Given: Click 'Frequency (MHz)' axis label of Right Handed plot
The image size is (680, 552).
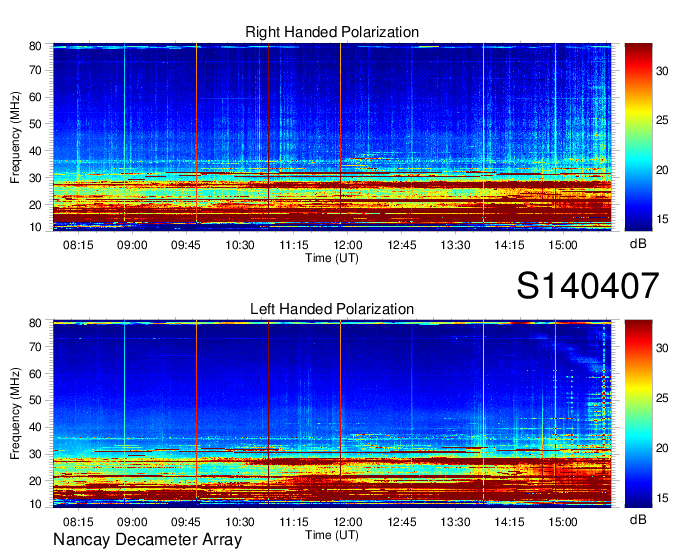Looking at the screenshot, I should [15, 137].
